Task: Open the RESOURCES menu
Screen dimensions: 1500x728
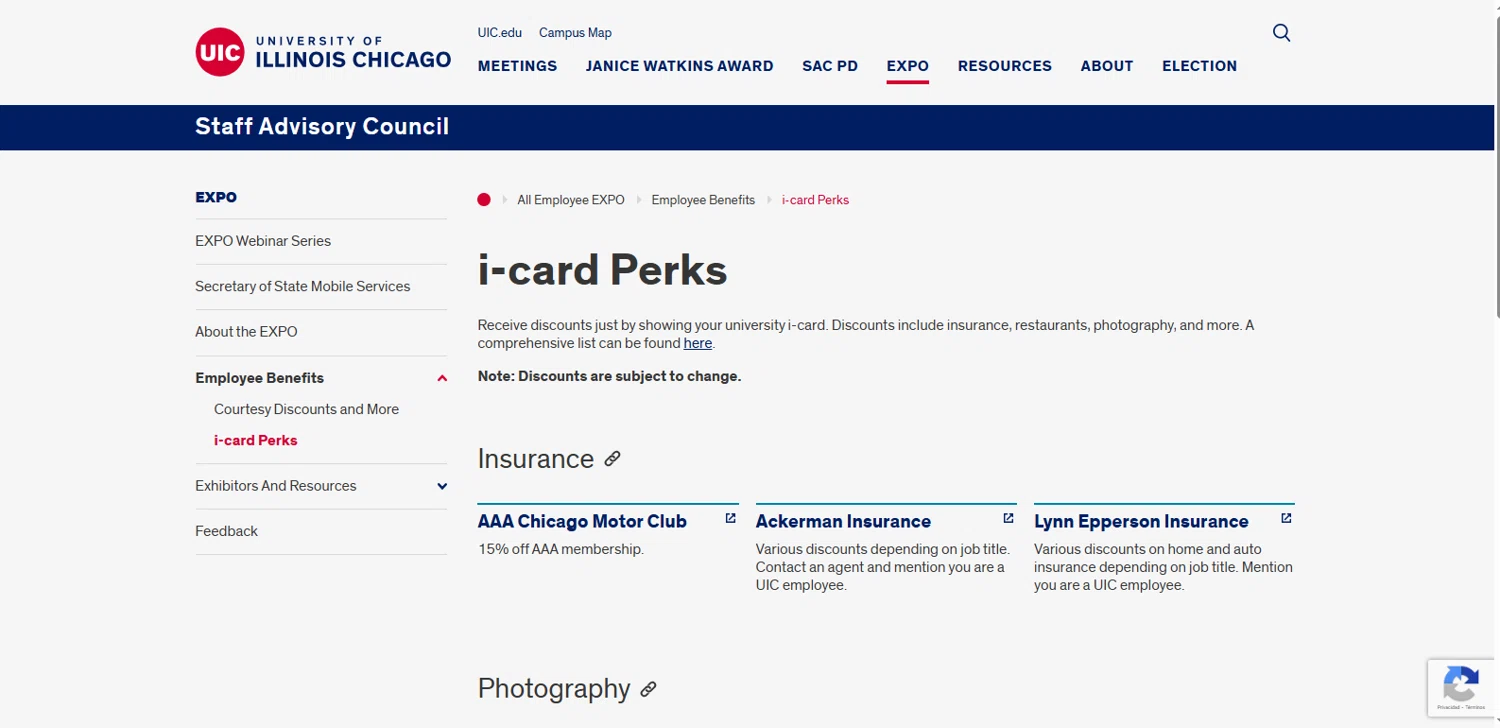Action: pos(1004,66)
